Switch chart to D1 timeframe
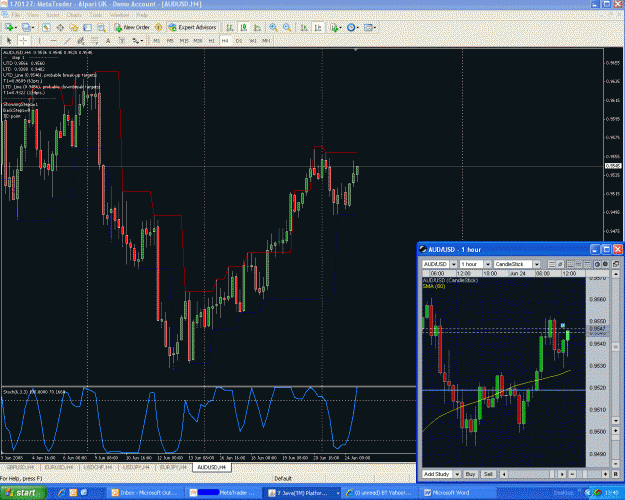 [239, 41]
